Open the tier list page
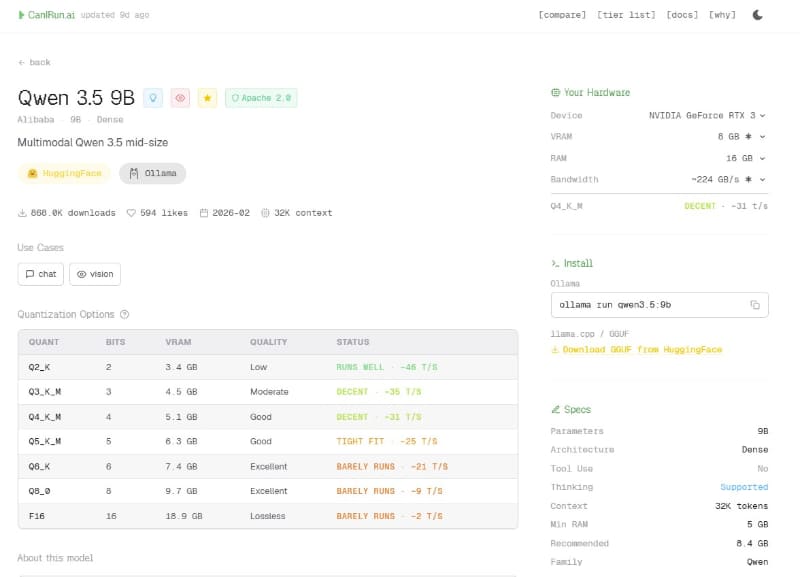800x577 pixels. [x=626, y=15]
